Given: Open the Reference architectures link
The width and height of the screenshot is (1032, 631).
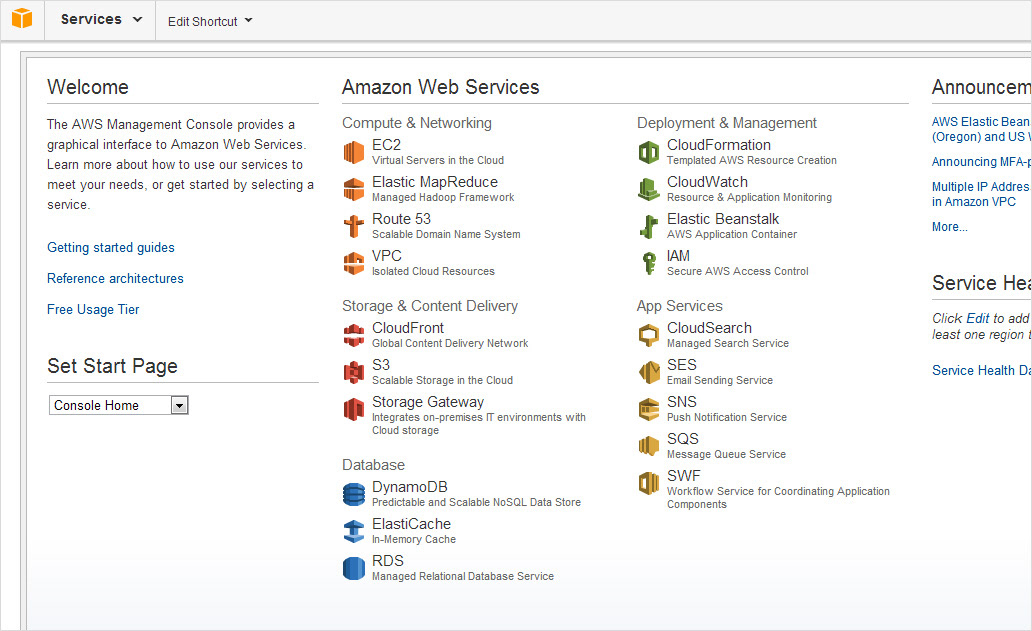Looking at the screenshot, I should click(115, 278).
